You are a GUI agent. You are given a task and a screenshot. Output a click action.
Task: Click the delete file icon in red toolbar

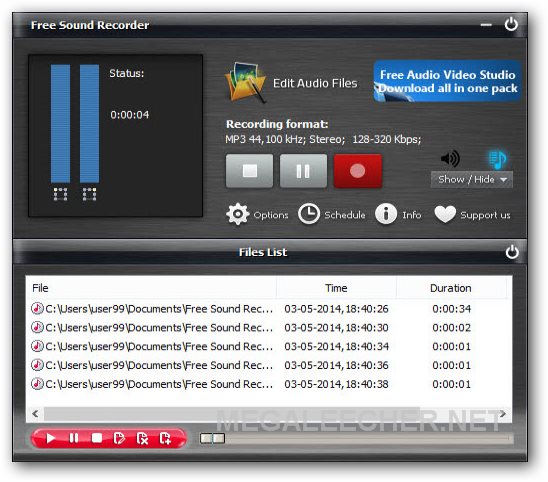click(142, 438)
